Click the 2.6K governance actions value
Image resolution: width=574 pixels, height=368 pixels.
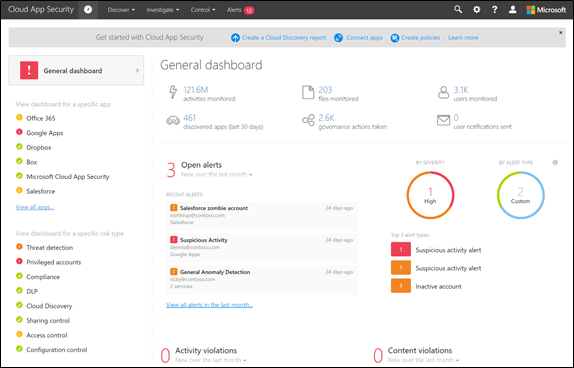[326, 118]
